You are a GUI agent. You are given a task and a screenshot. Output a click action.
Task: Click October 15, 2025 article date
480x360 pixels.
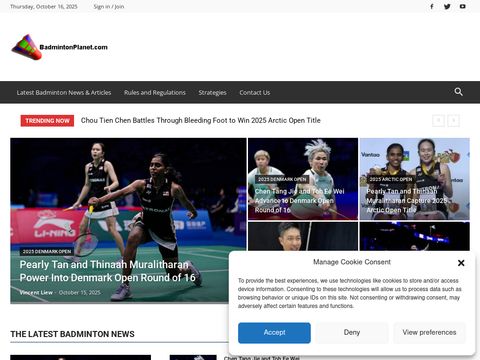[80, 293]
